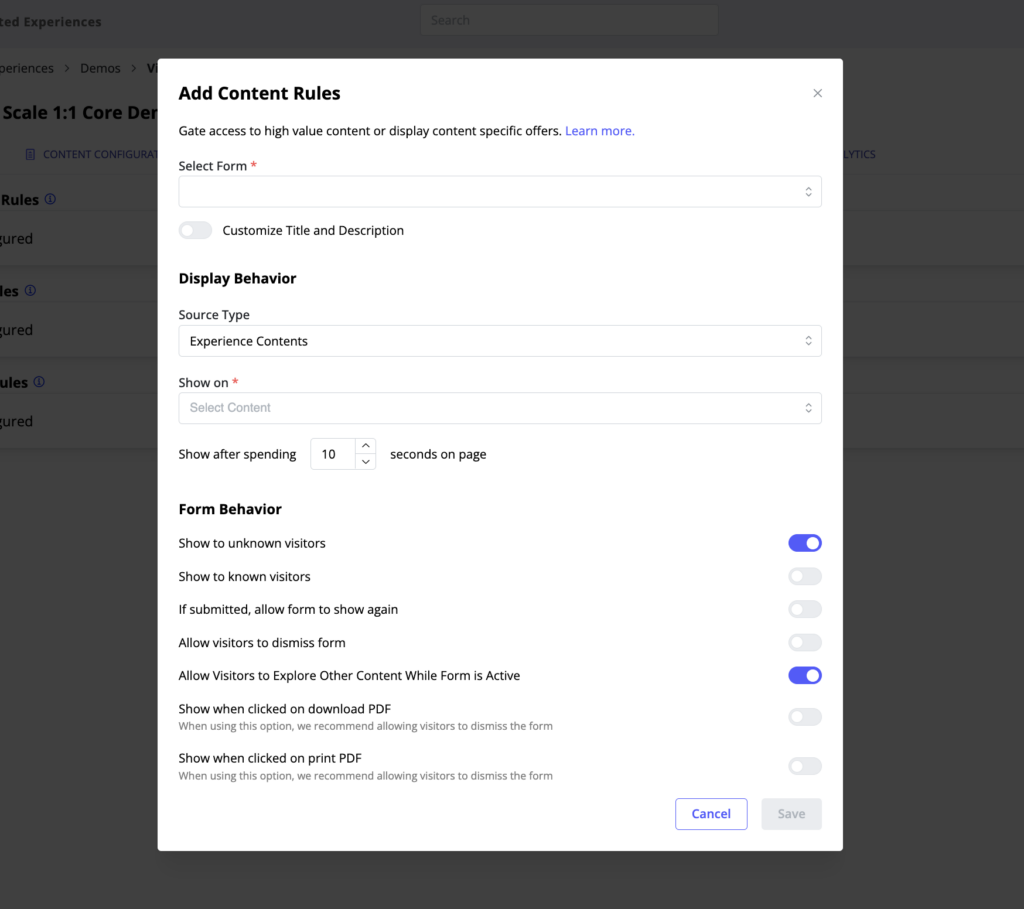The width and height of the screenshot is (1024, 909).
Task: Open the Learn more link
Action: tap(600, 131)
